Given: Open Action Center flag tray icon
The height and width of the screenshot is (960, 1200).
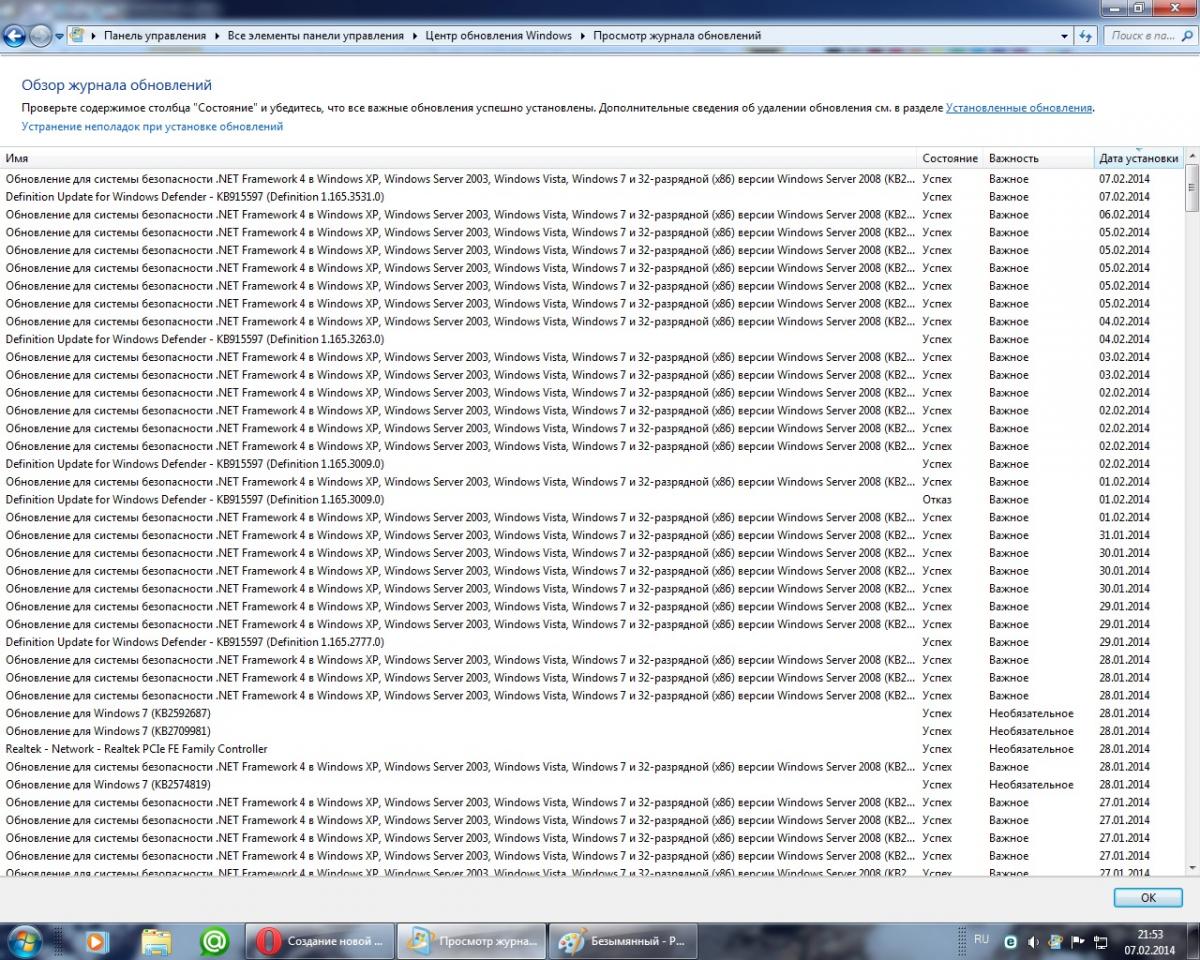Looking at the screenshot, I should click(1078, 942).
